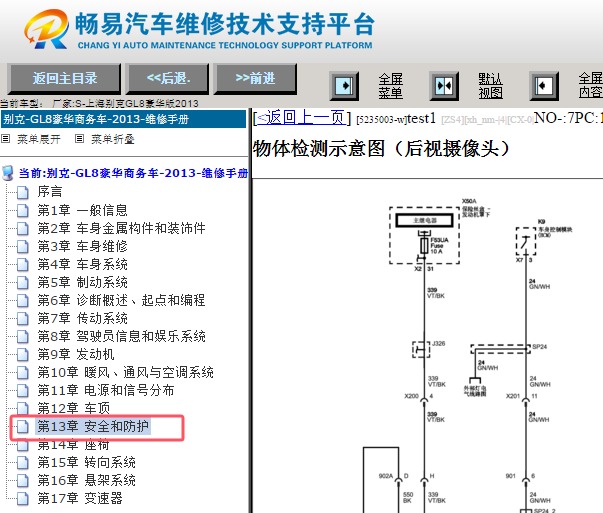This screenshot has width=603, height=513.
Task: Open 第15章 转向系统
Action: [86, 462]
